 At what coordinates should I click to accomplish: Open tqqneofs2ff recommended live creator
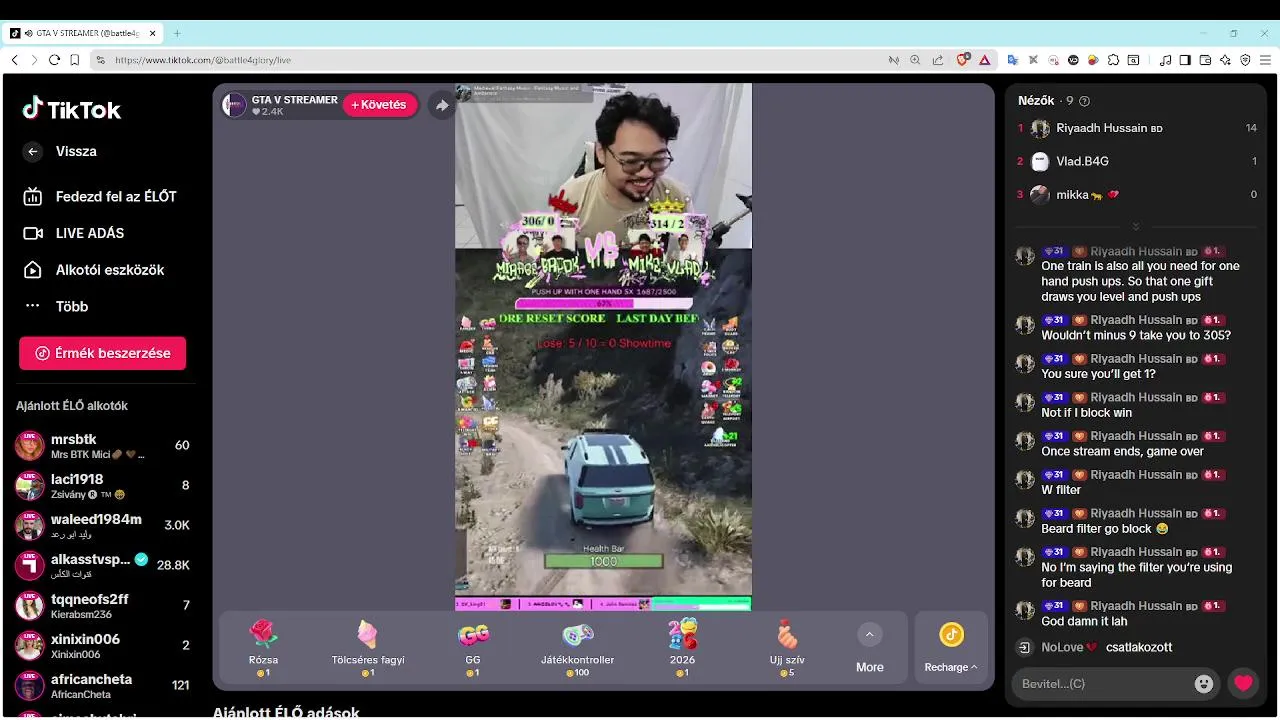(x=103, y=606)
